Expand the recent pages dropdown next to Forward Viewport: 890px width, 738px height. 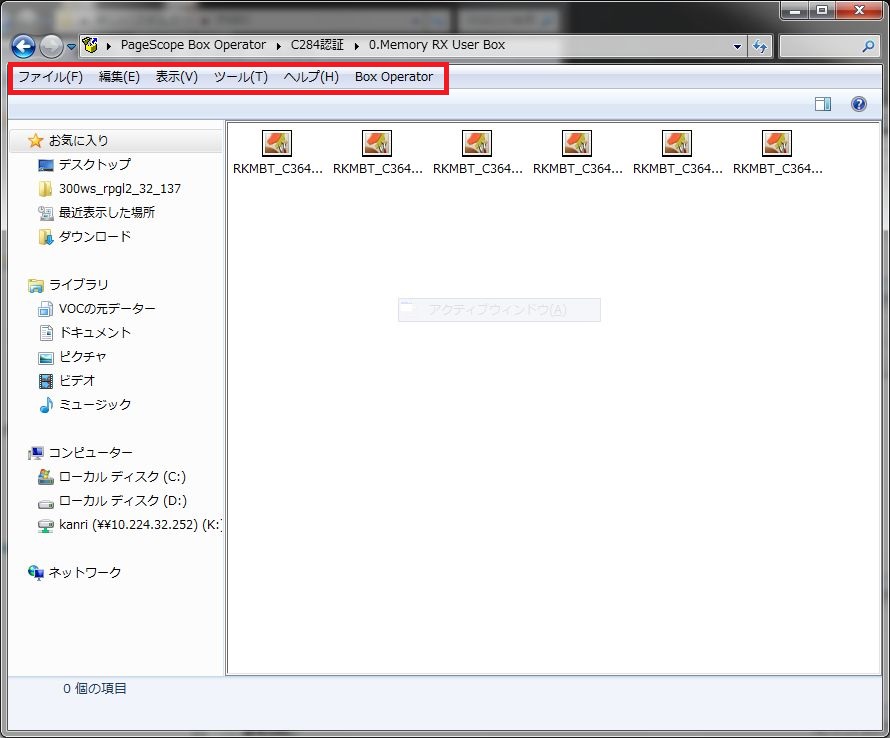(71, 47)
